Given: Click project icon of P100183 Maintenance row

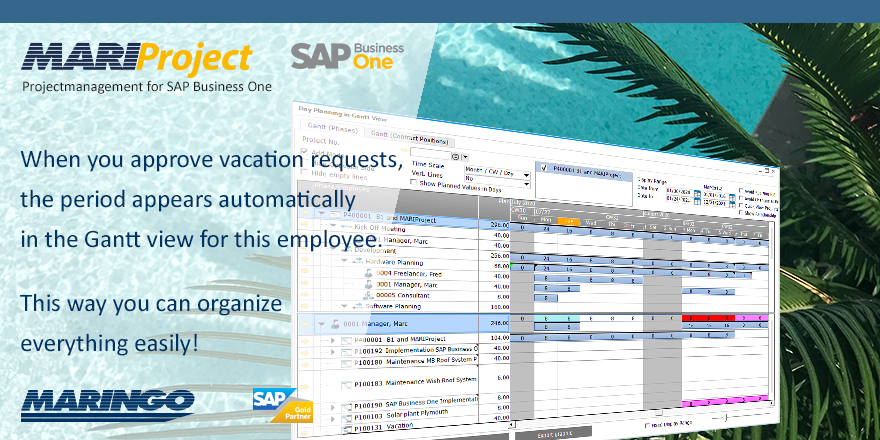Looking at the screenshot, I should [x=346, y=385].
